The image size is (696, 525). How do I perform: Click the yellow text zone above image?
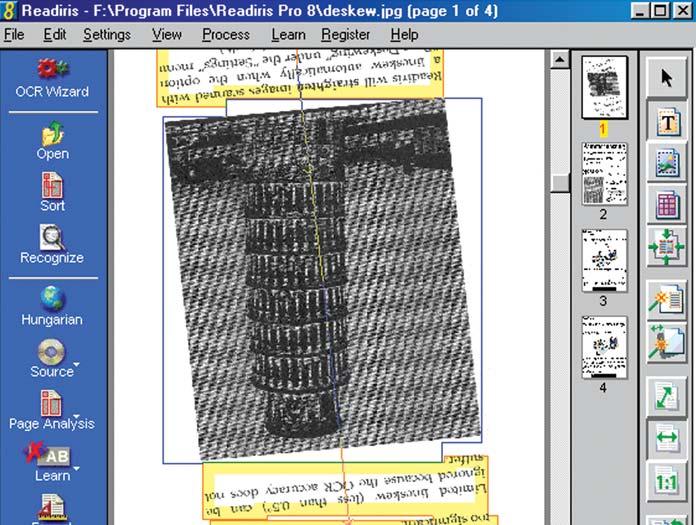click(x=300, y=78)
